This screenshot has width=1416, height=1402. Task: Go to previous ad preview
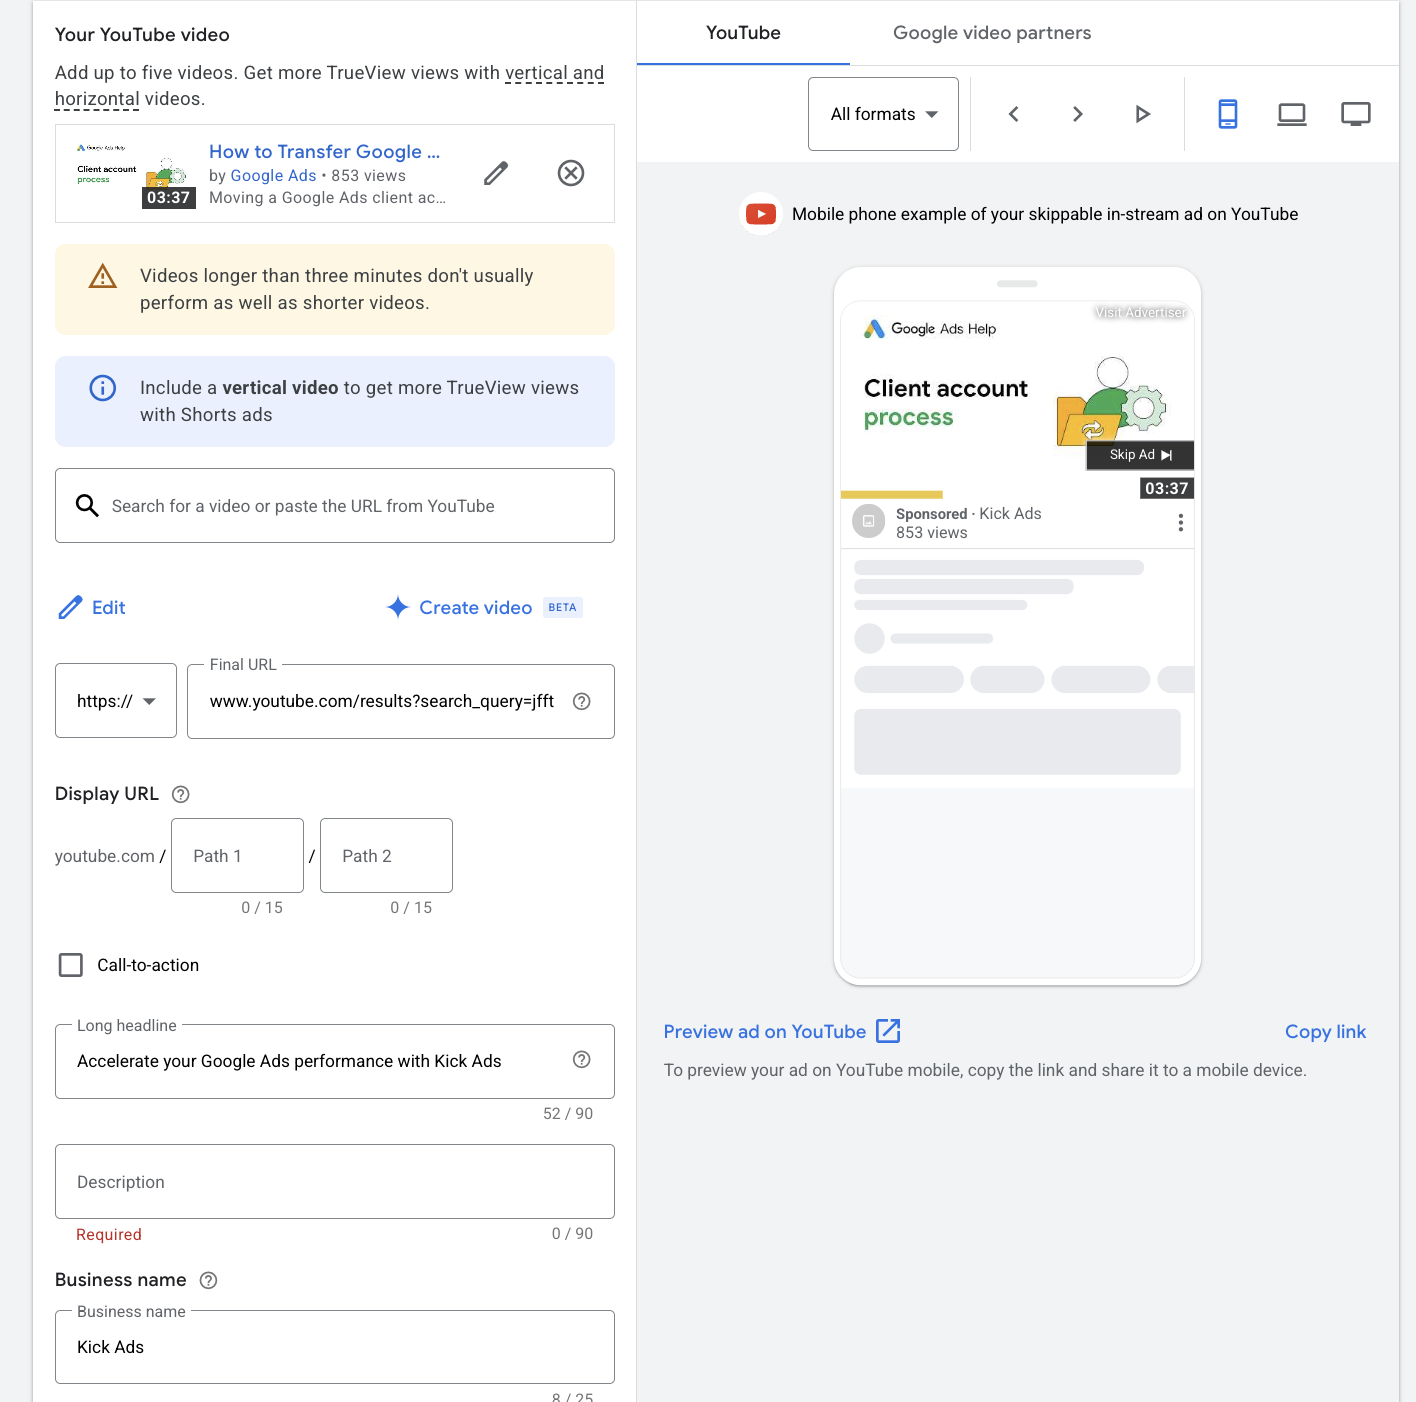[1014, 114]
